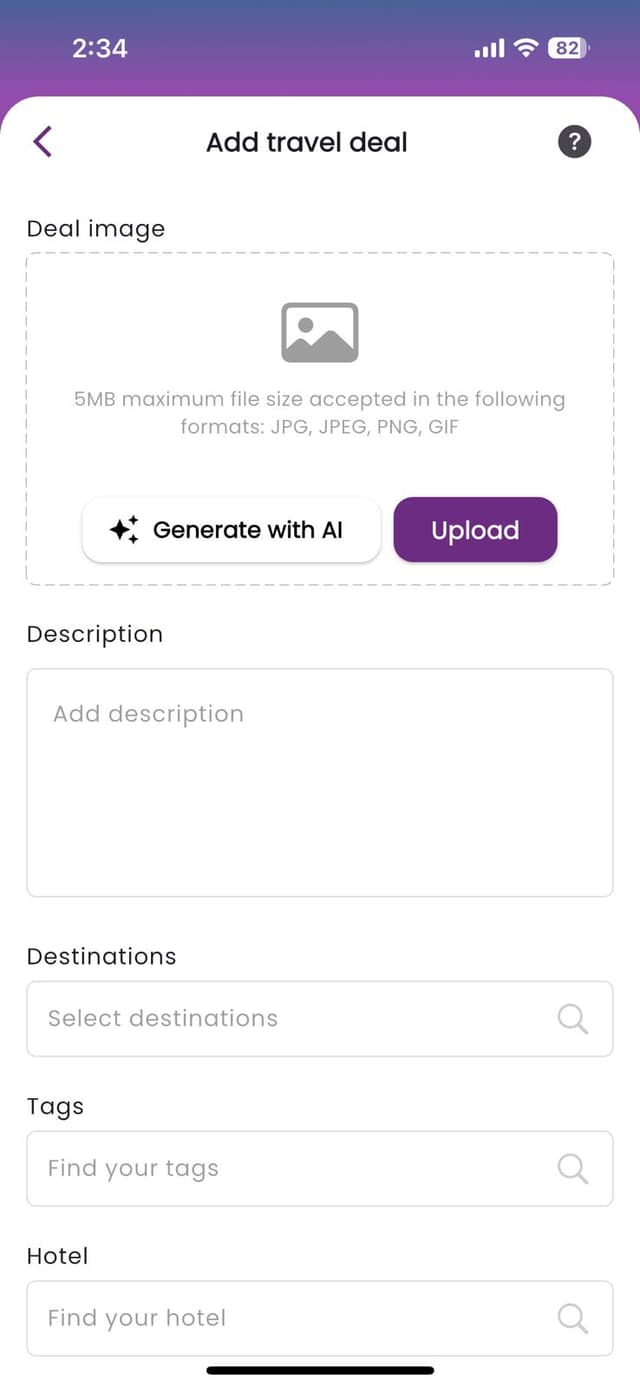Tap the Hotel search magnifier icon

click(x=573, y=1319)
